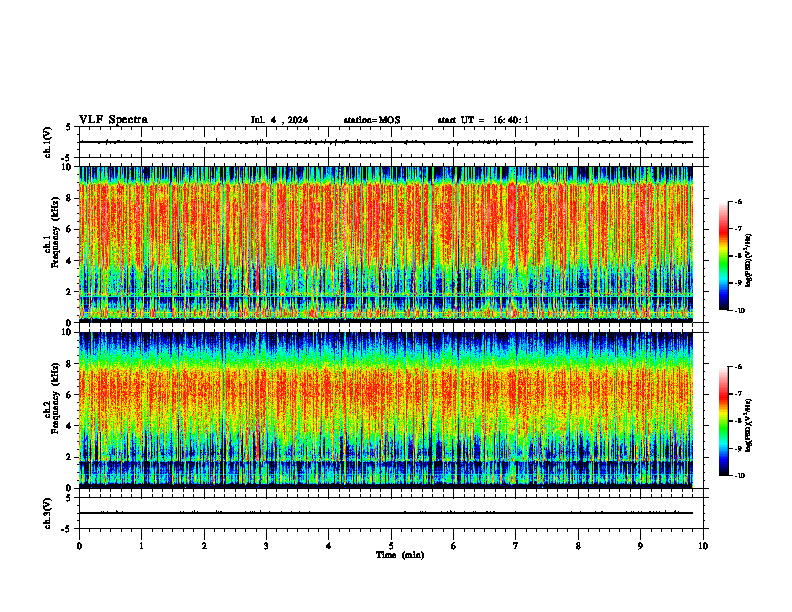Click the '-8' tick on ch.1 color bar

pos(739,256)
